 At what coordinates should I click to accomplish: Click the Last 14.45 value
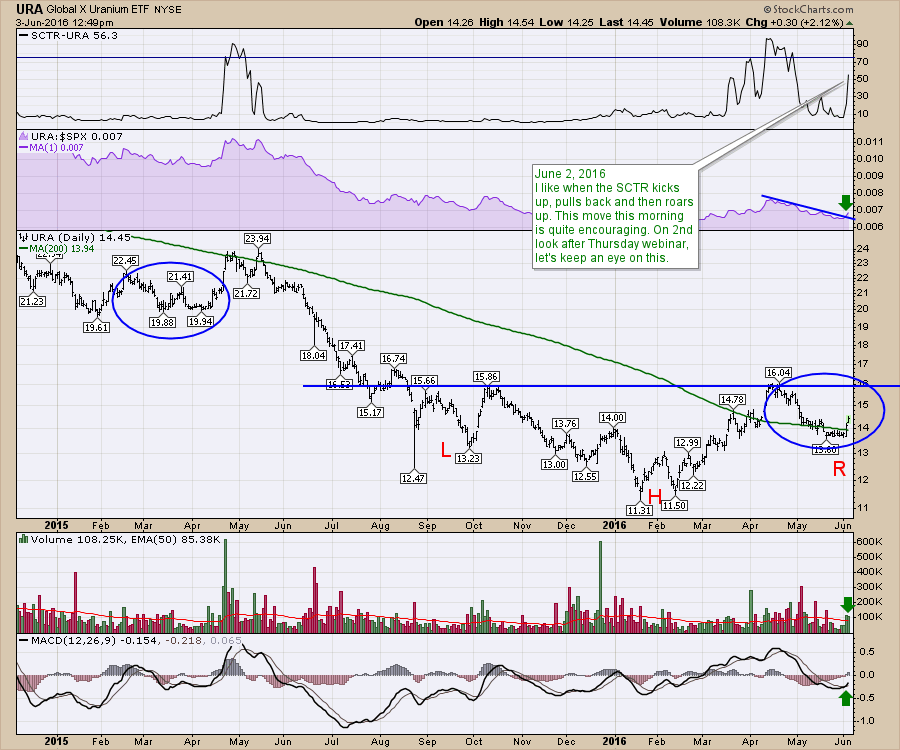tap(626, 22)
